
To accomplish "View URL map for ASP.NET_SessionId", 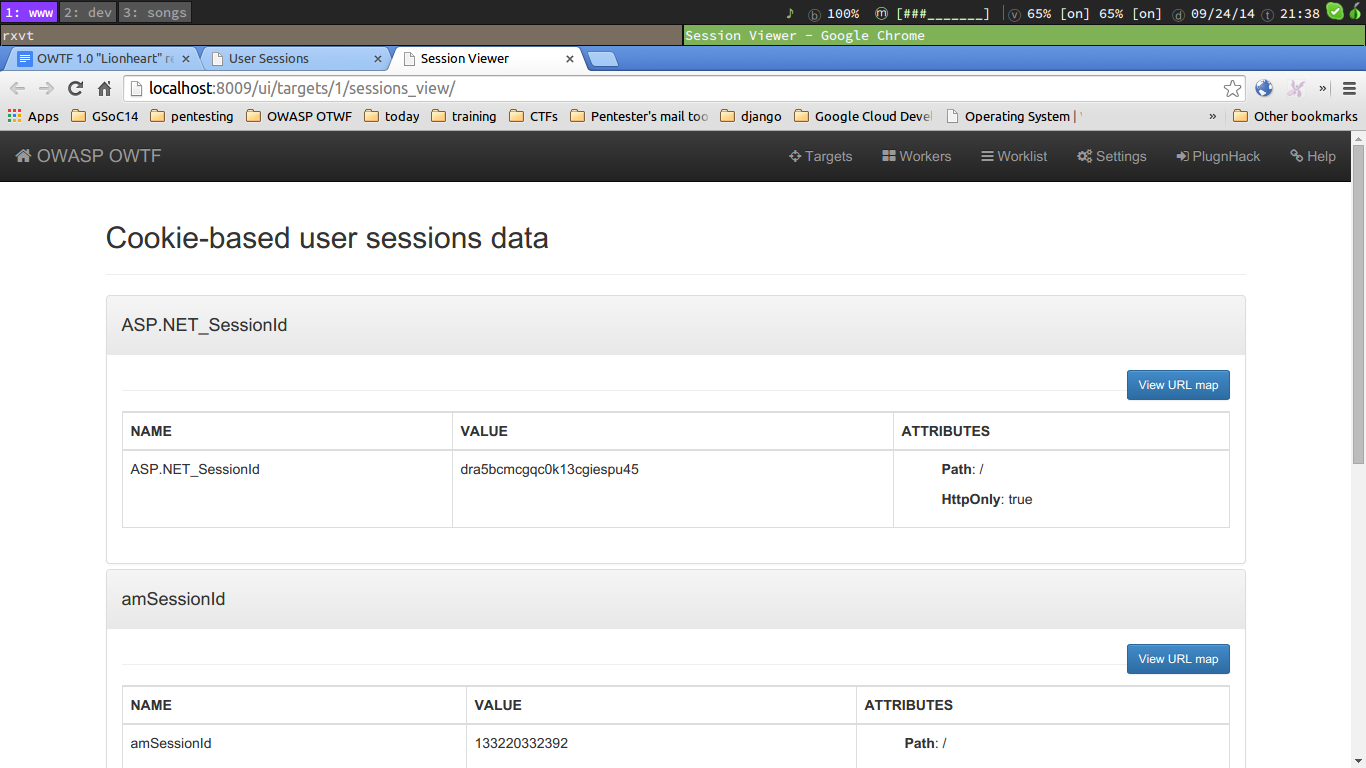I will pos(1178,385).
